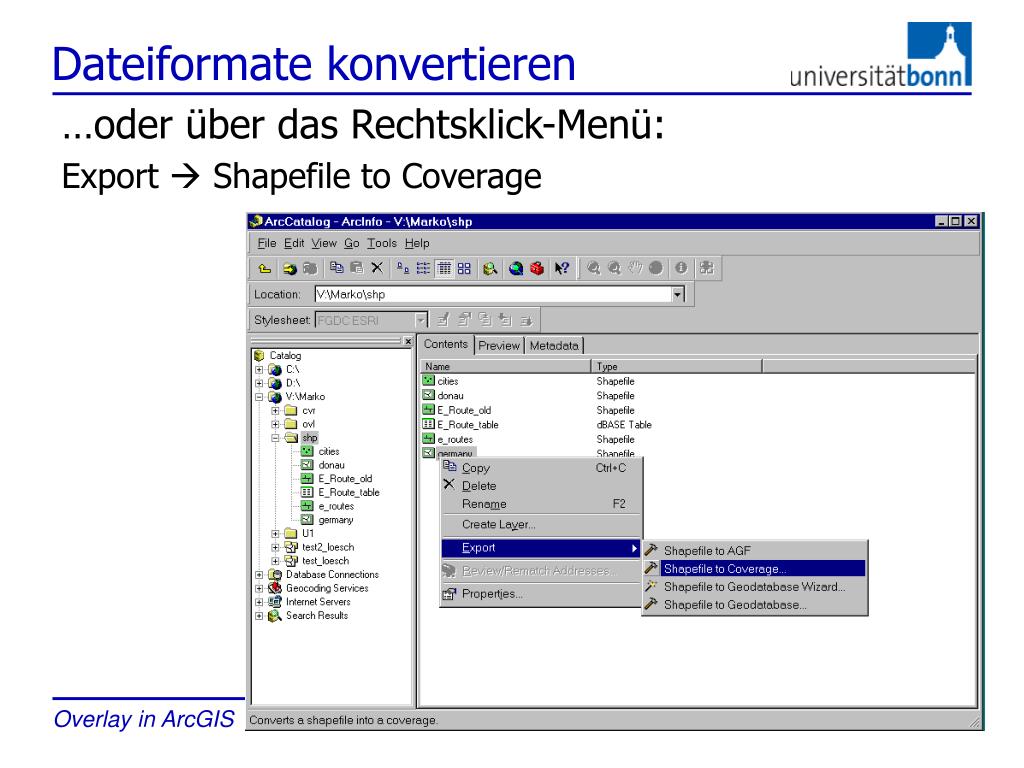Open the Go menu

(x=352, y=244)
